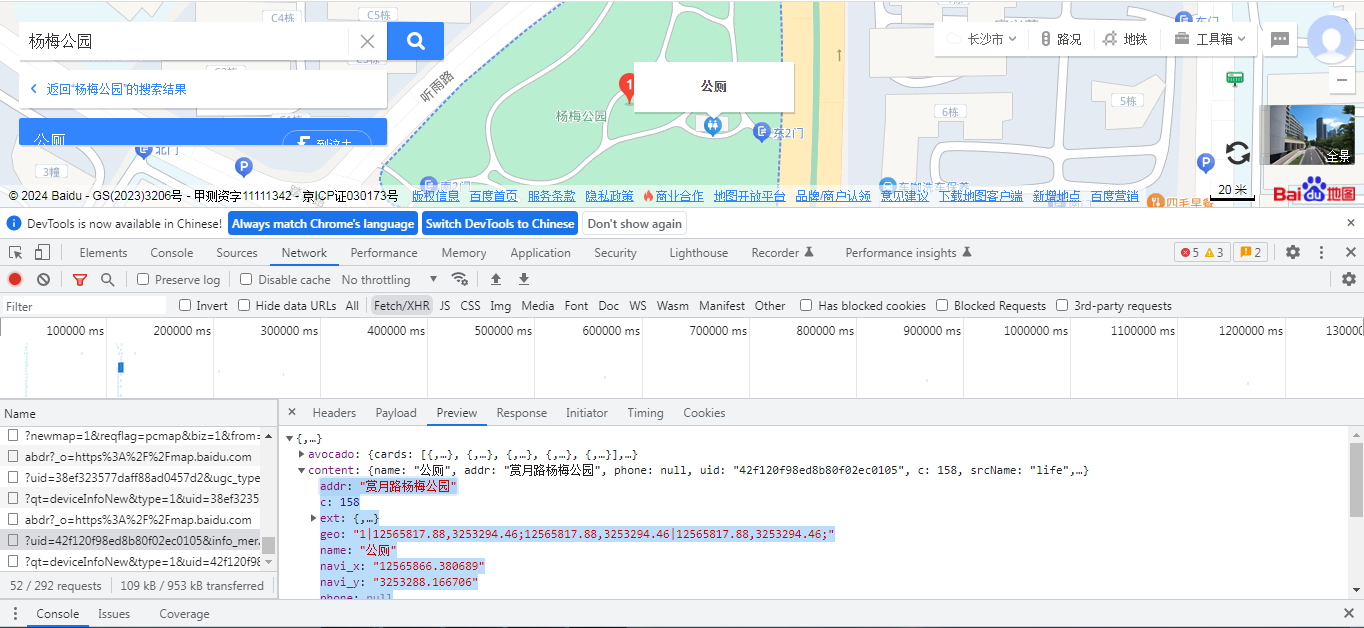Close the request details pane
Screen dimensions: 1364x628
click(x=292, y=412)
